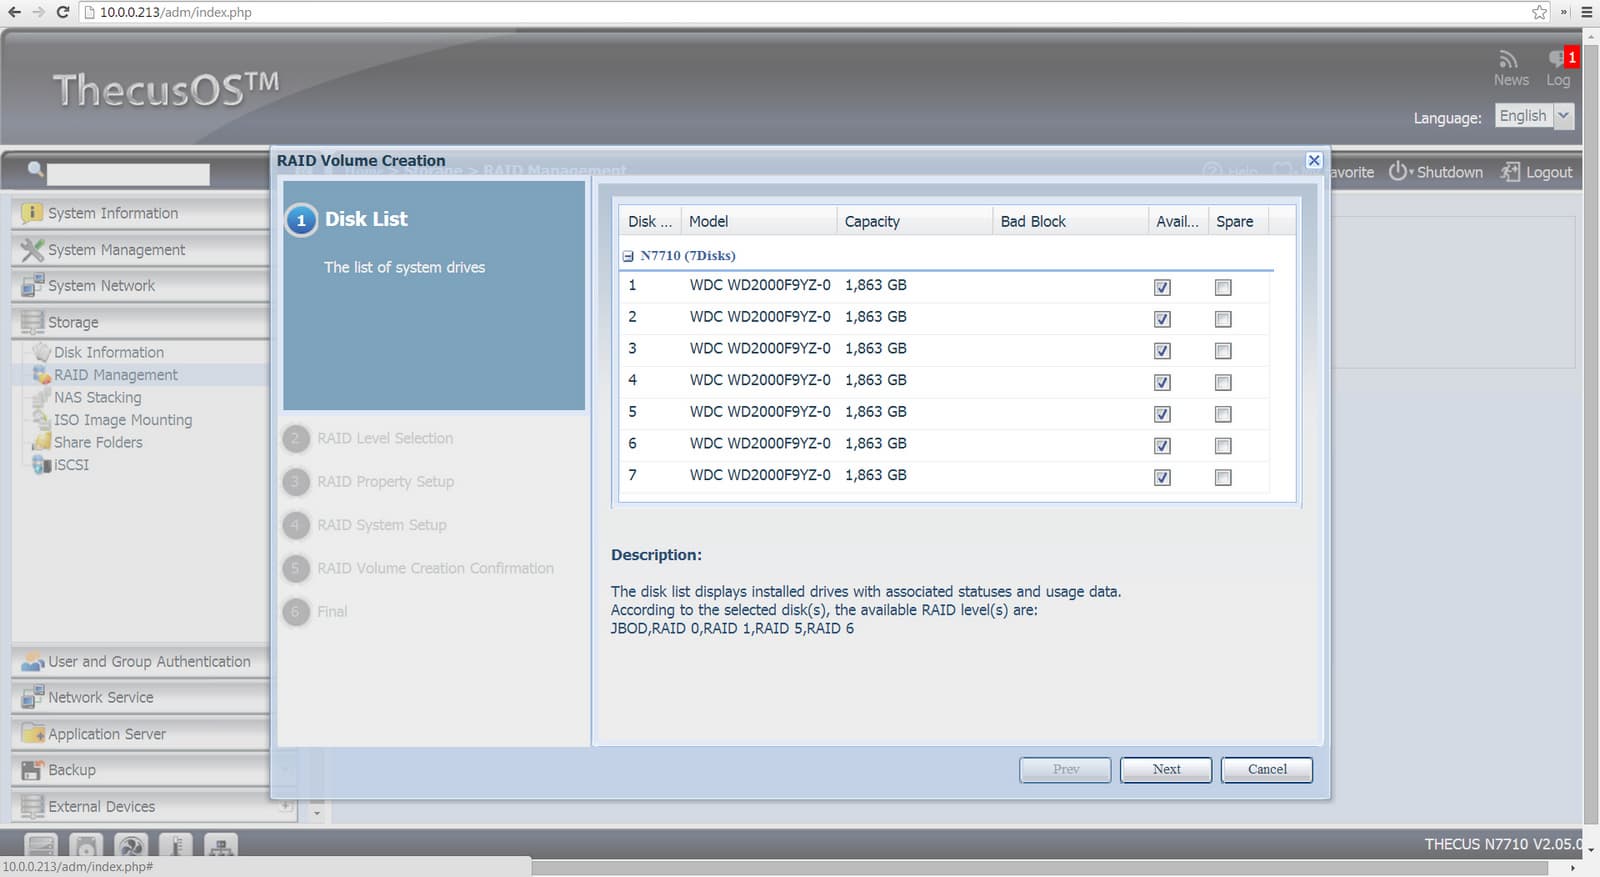This screenshot has height=877, width=1600.
Task: Click the Cancel button
Action: coord(1267,769)
